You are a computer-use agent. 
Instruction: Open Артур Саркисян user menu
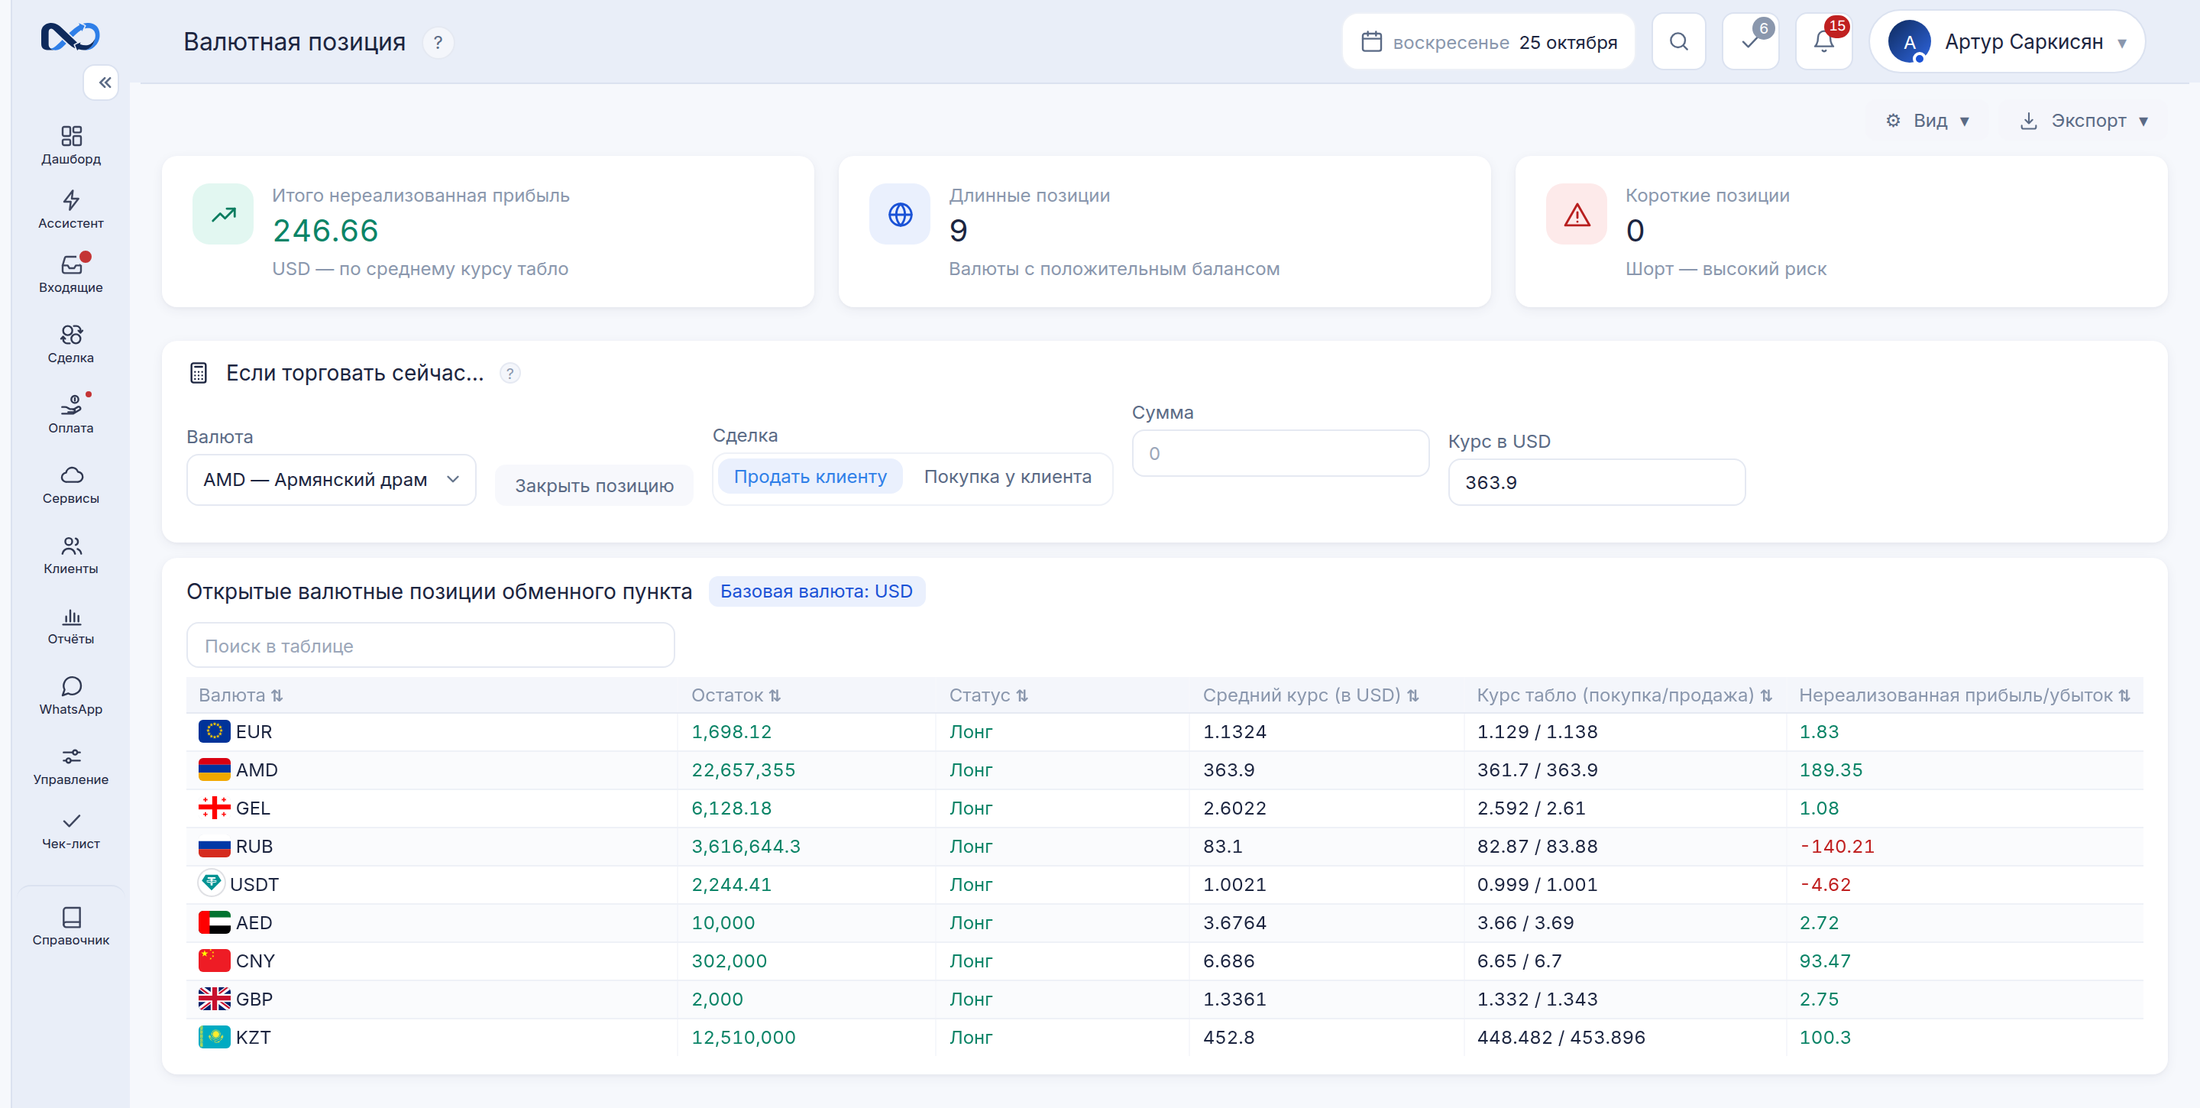coord(2007,42)
